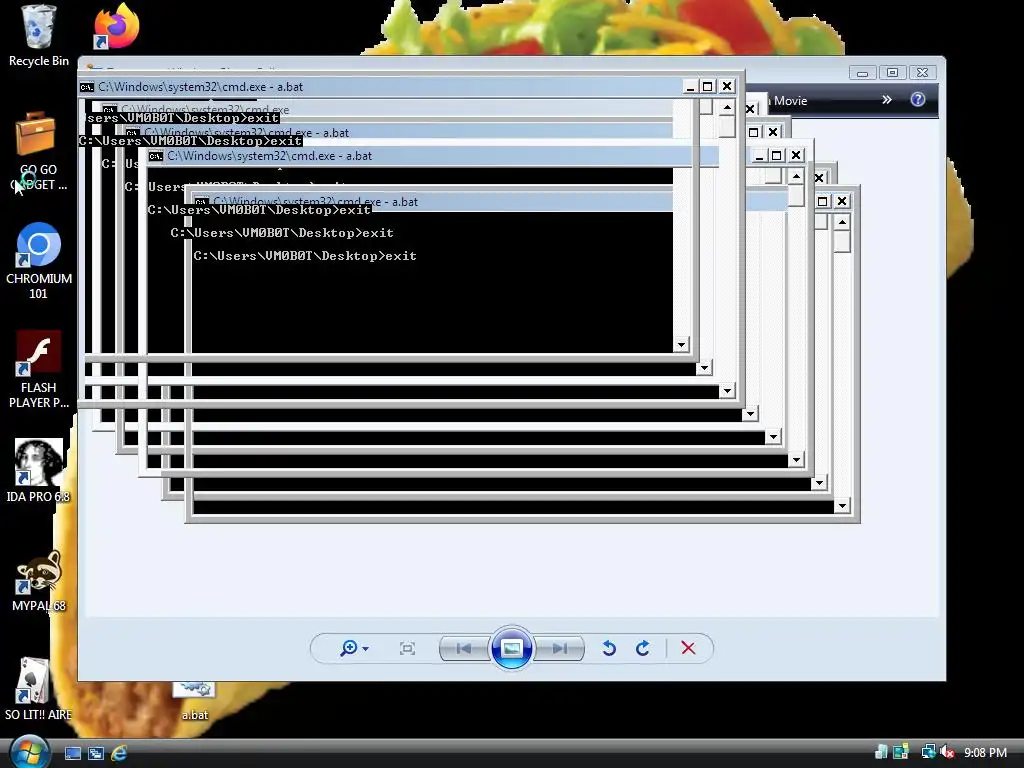Close the rightmost cmd window
Viewport: 1024px width, 768px height.
[x=842, y=201]
